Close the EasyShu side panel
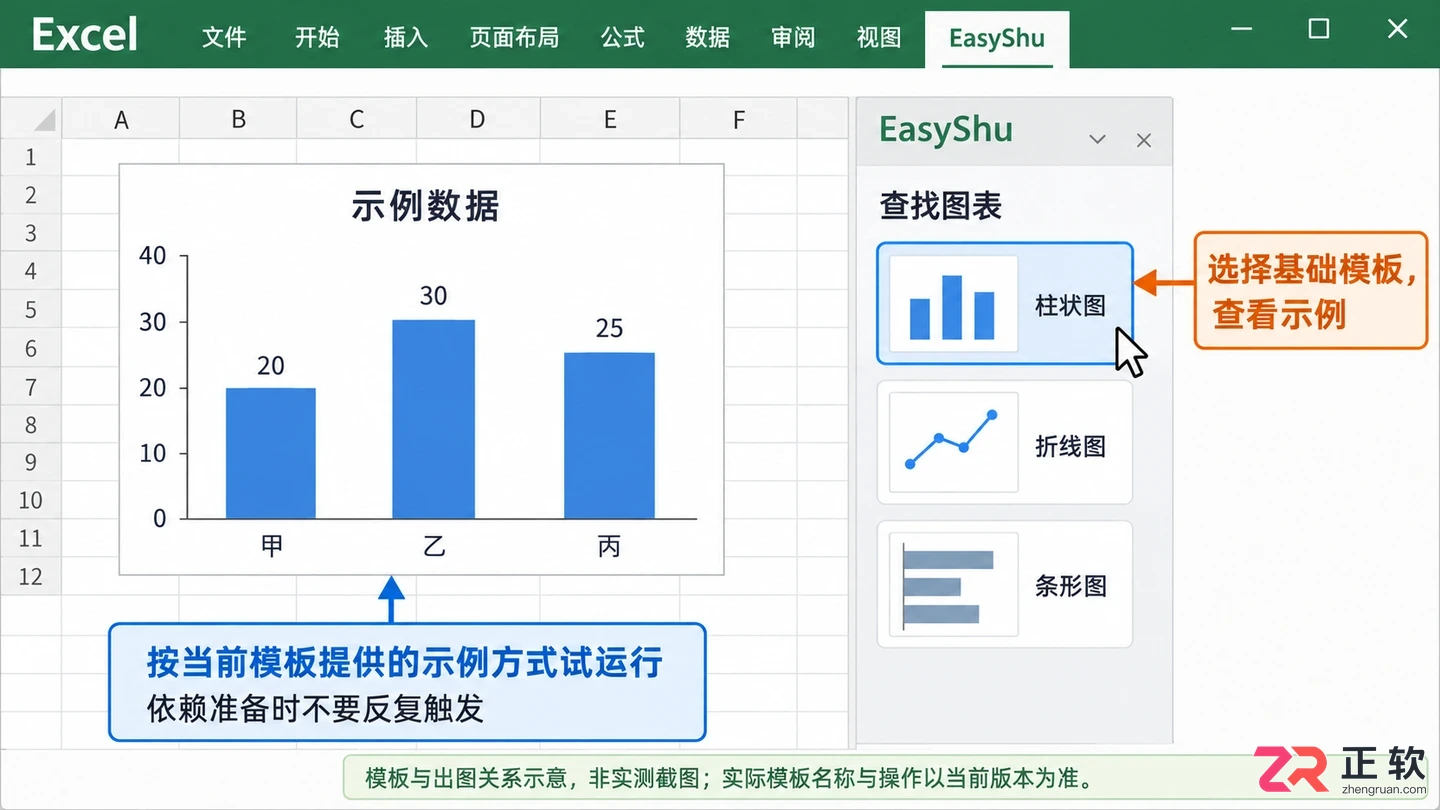Image resolution: width=1440 pixels, height=810 pixels. 1144,140
